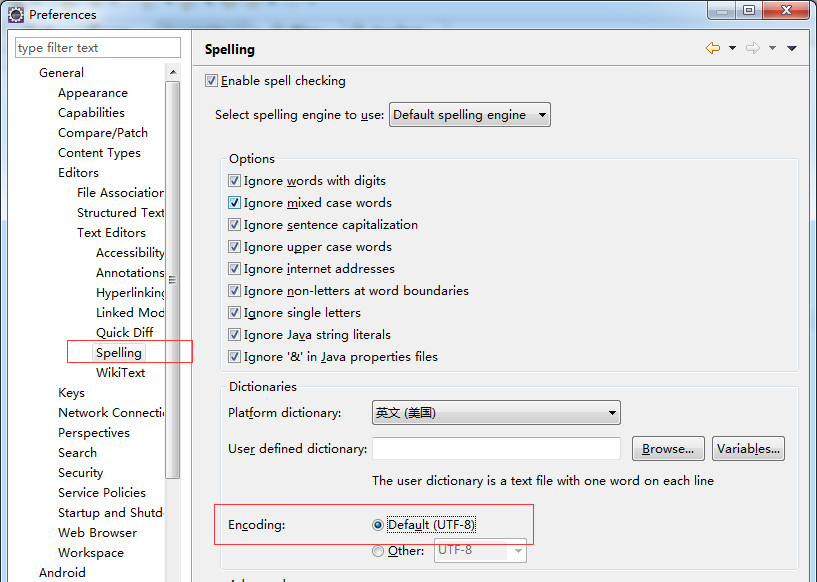Click the forward navigation arrow icon
This screenshot has height=582, width=817.
pyautogui.click(x=752, y=48)
